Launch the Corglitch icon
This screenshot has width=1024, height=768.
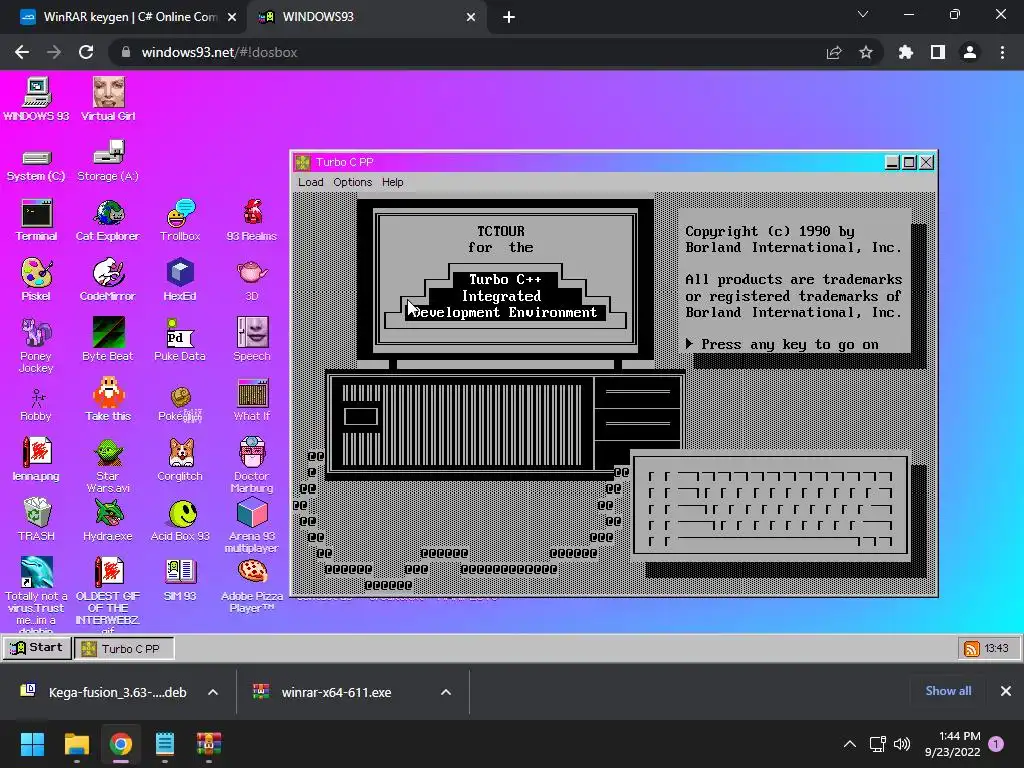[x=180, y=460]
